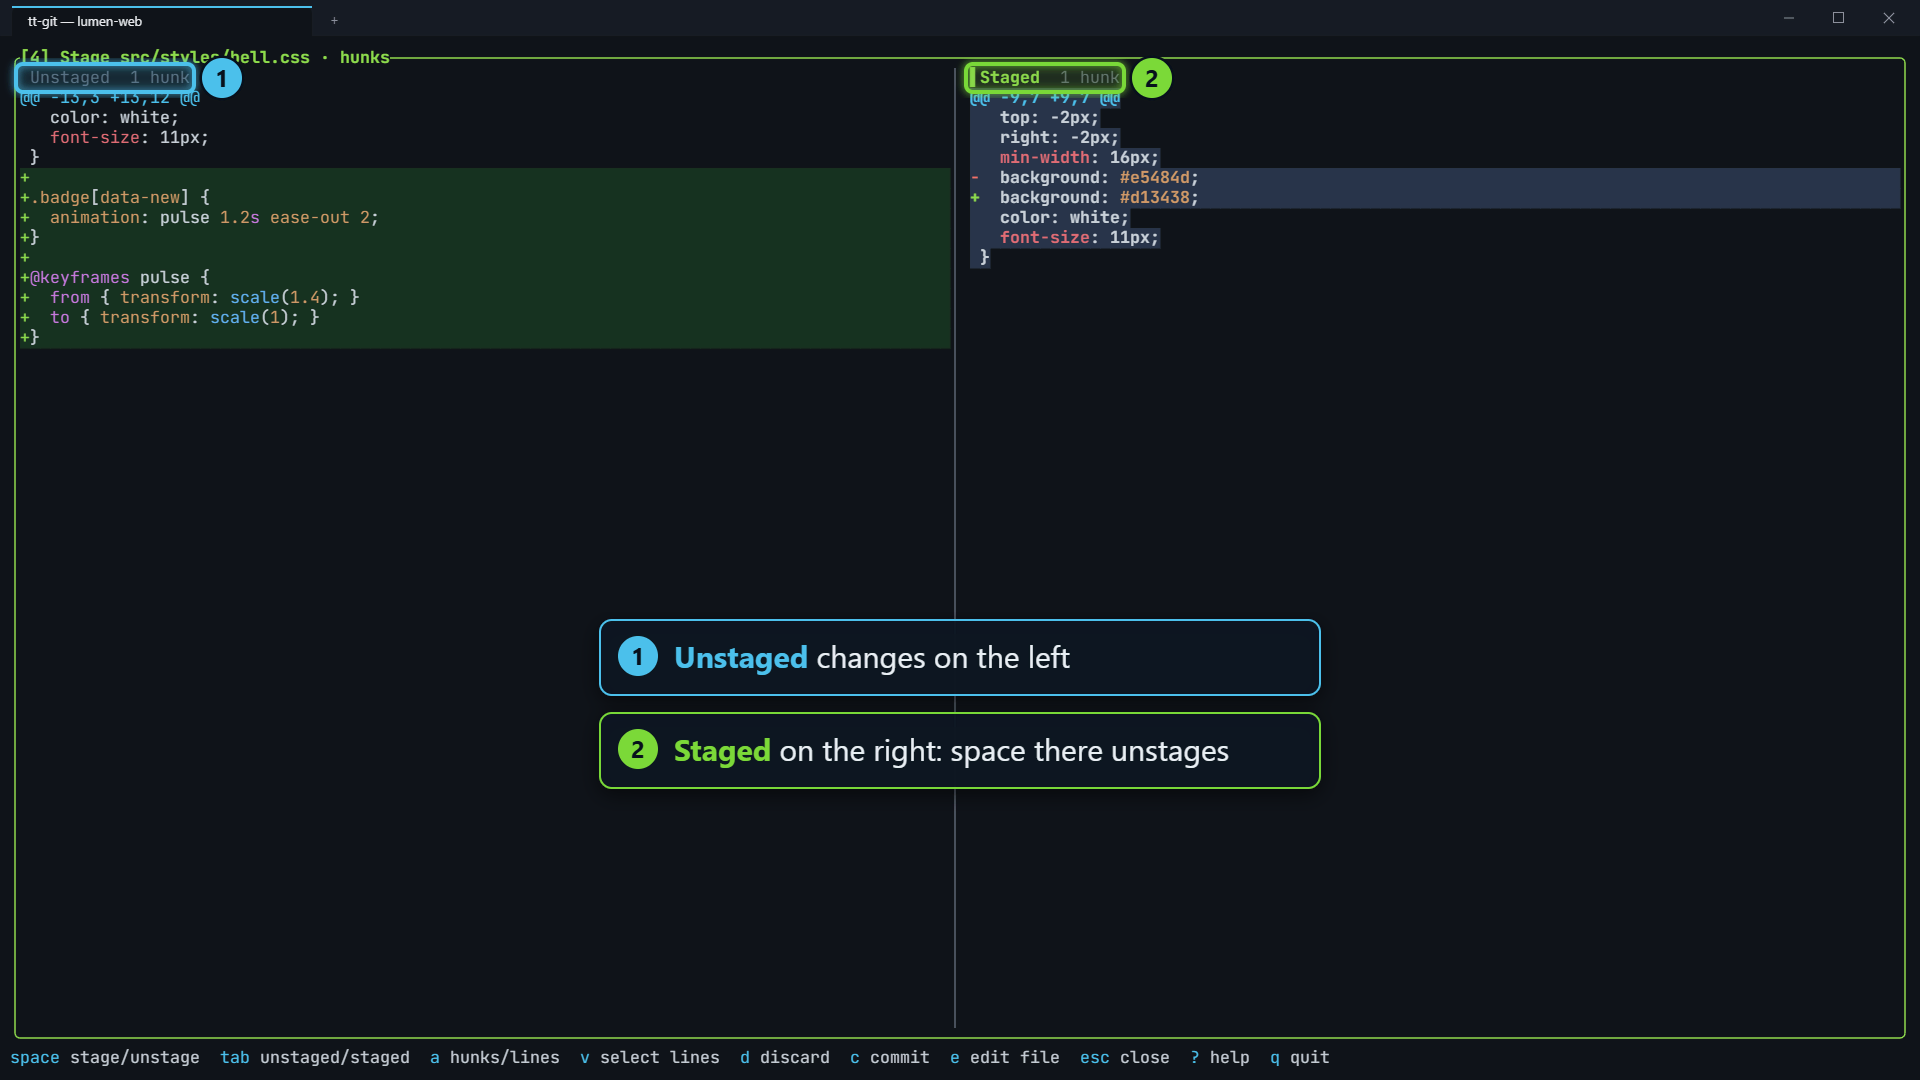Toggle hunks/lines mode in footer
The image size is (1920, 1080).
click(x=495, y=1057)
